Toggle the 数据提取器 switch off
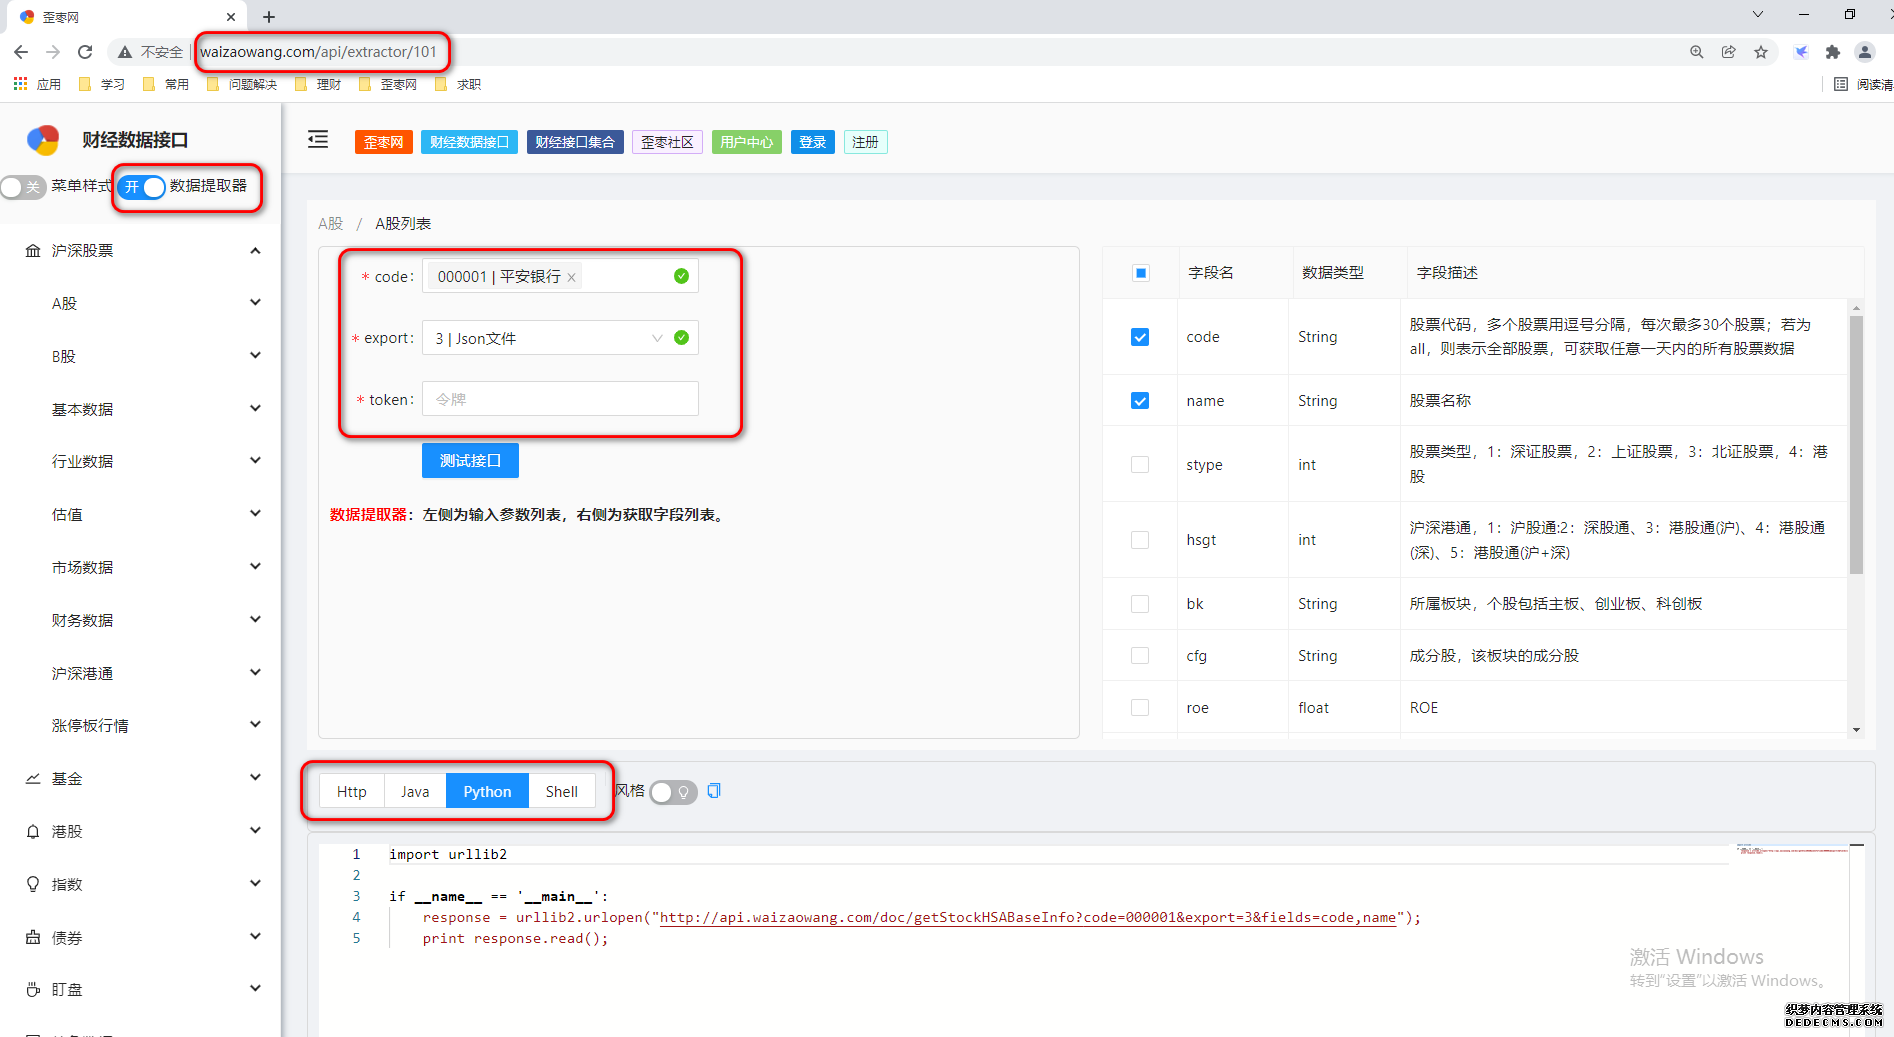The image size is (1894, 1037). [x=141, y=187]
